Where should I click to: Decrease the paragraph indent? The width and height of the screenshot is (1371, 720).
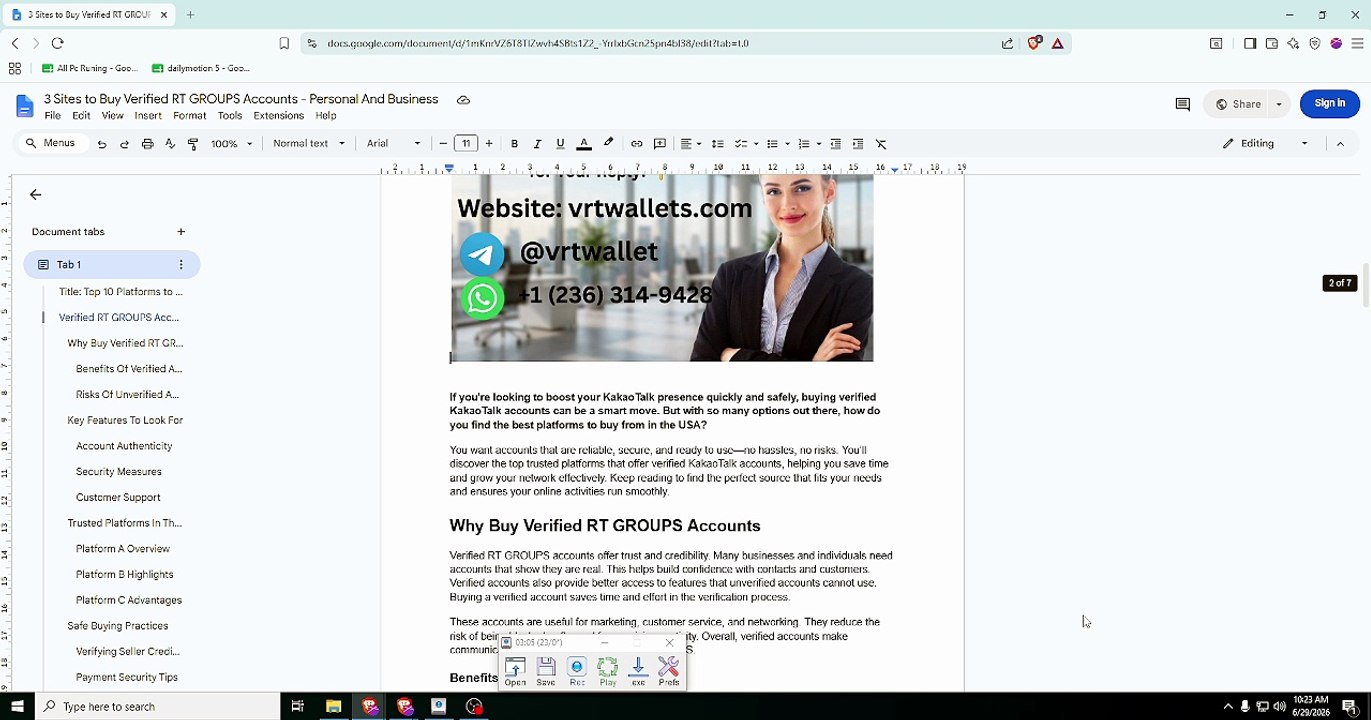[x=835, y=144]
